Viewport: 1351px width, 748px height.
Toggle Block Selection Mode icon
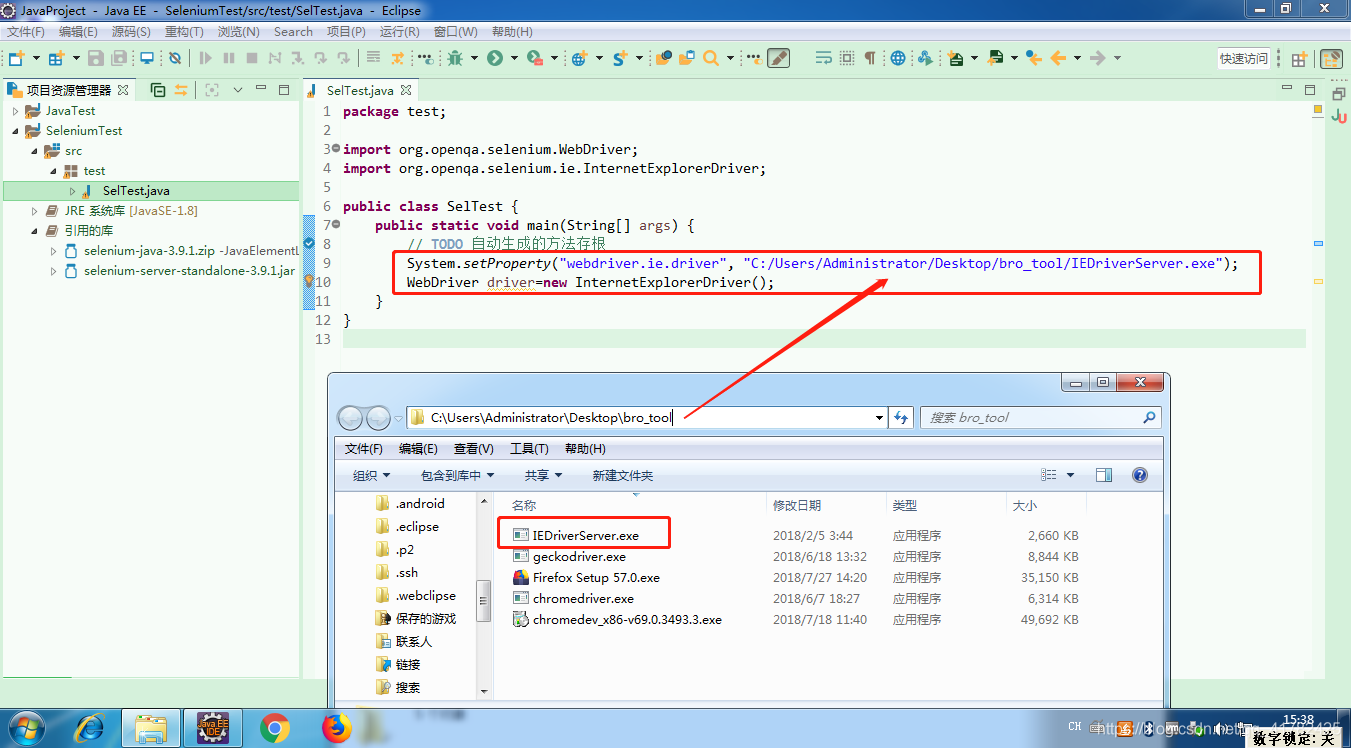pos(847,58)
